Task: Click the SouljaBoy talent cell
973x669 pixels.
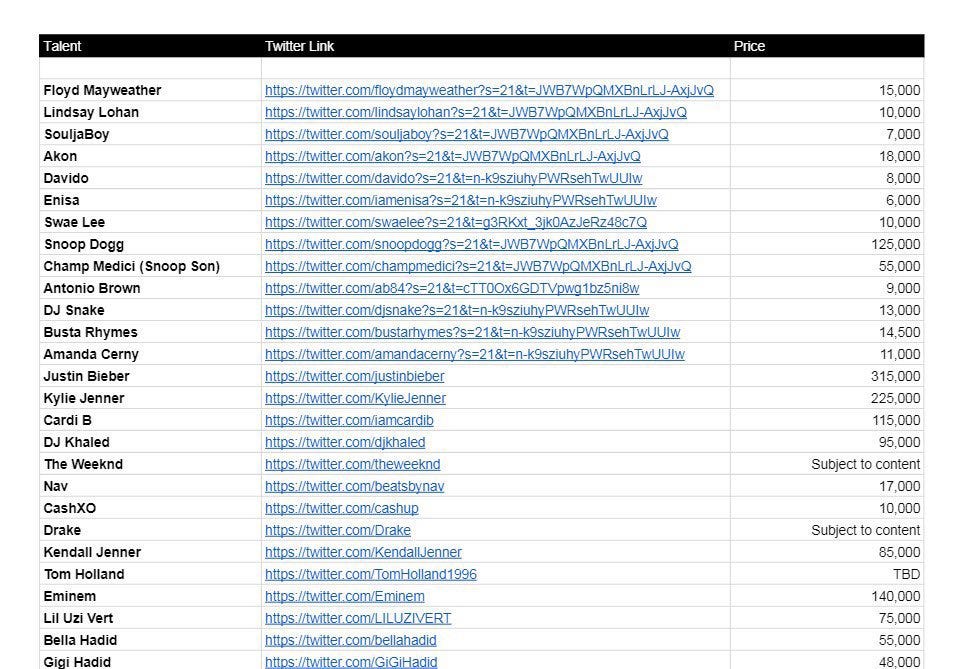Action: pyautogui.click(x=150, y=135)
